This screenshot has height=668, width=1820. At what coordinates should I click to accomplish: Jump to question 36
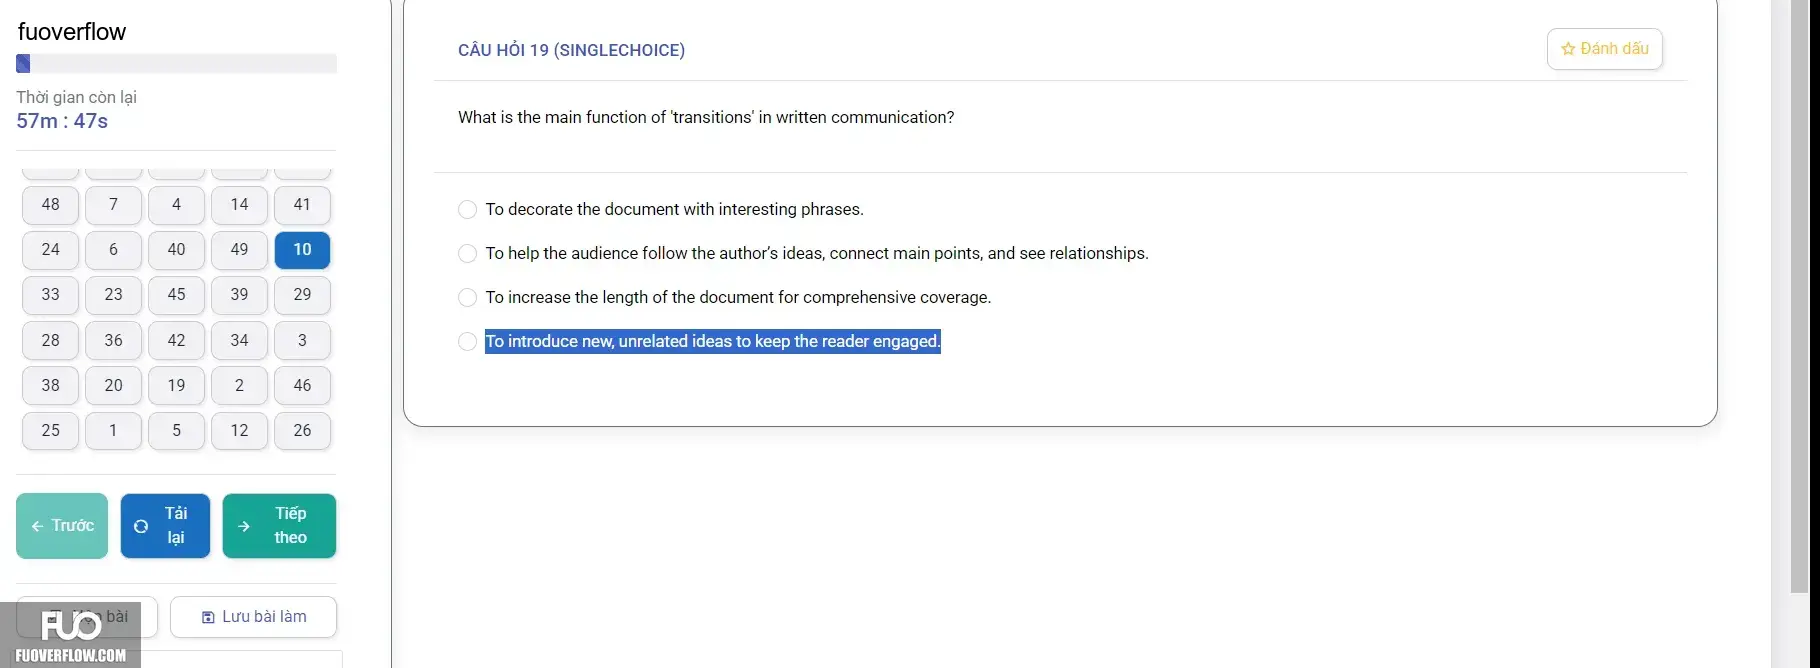pos(113,341)
